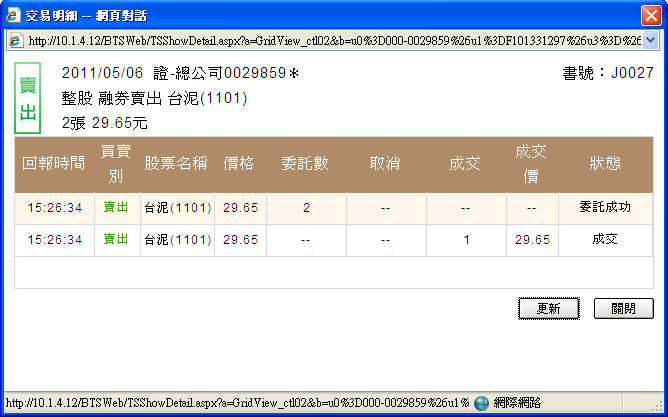Click the 關閉 close button
This screenshot has height=417, width=668.
pos(623,308)
